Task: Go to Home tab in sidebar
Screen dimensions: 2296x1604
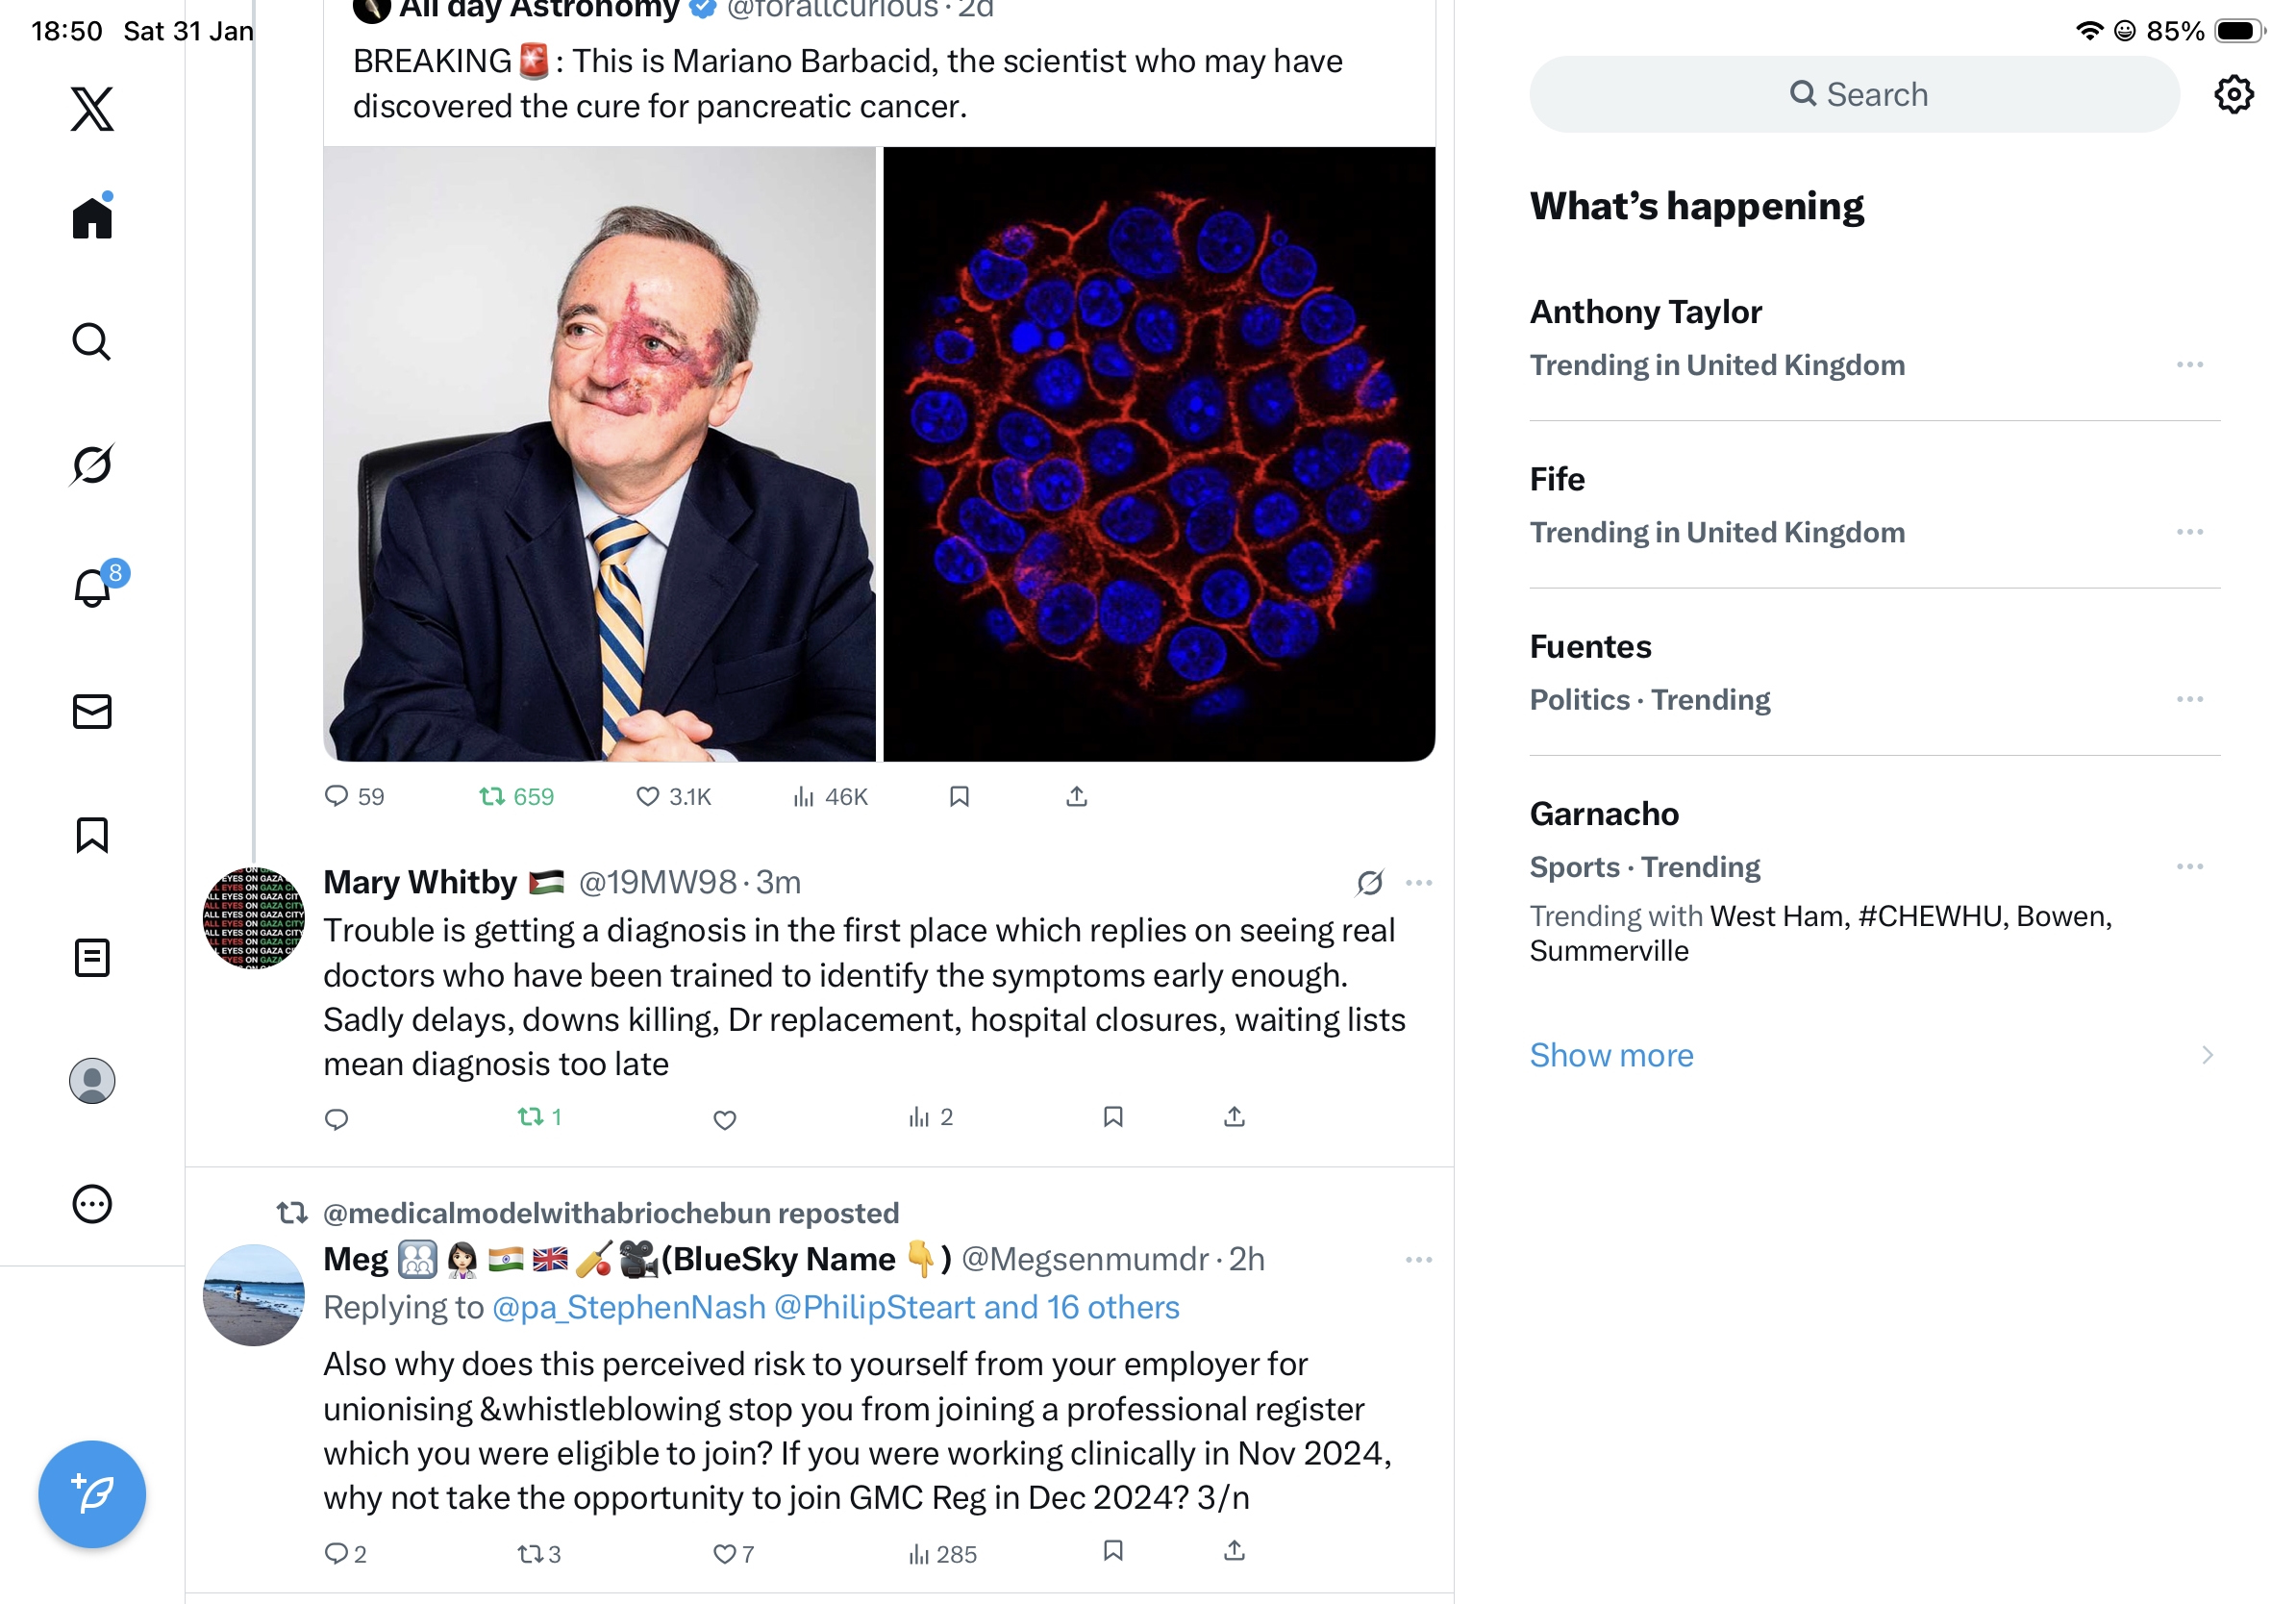Action: click(x=92, y=215)
